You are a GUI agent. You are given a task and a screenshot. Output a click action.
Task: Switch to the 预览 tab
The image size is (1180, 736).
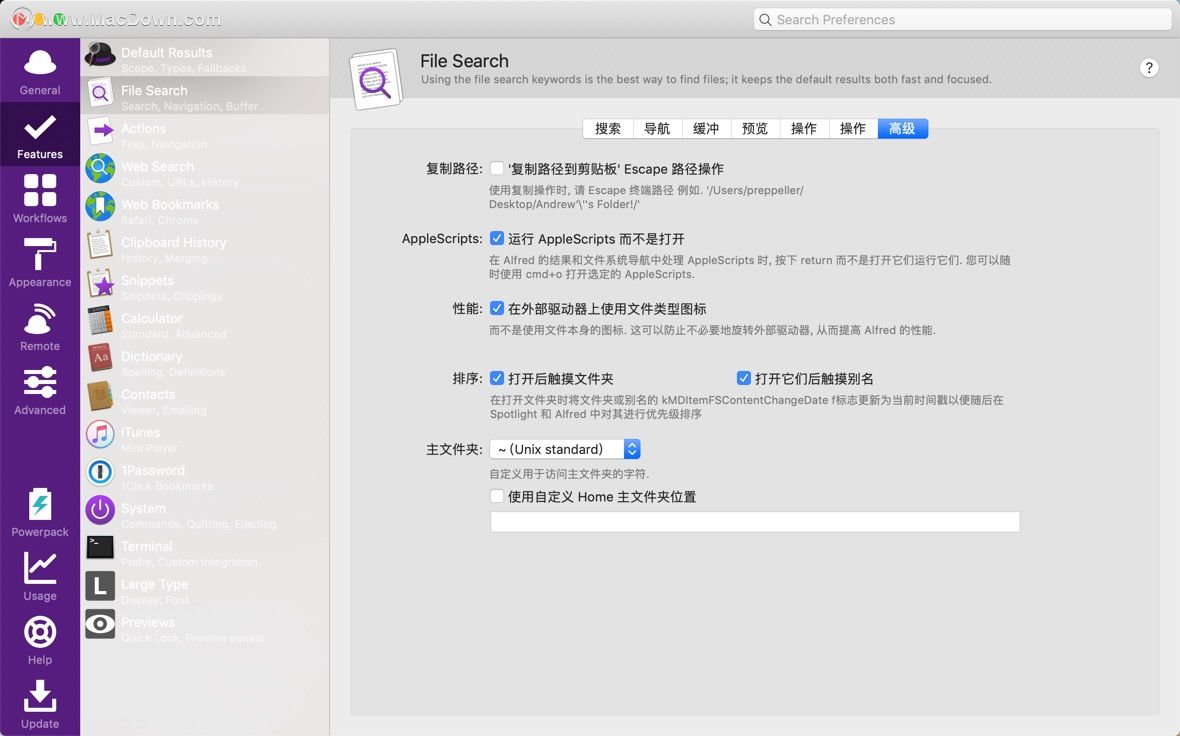click(x=755, y=129)
